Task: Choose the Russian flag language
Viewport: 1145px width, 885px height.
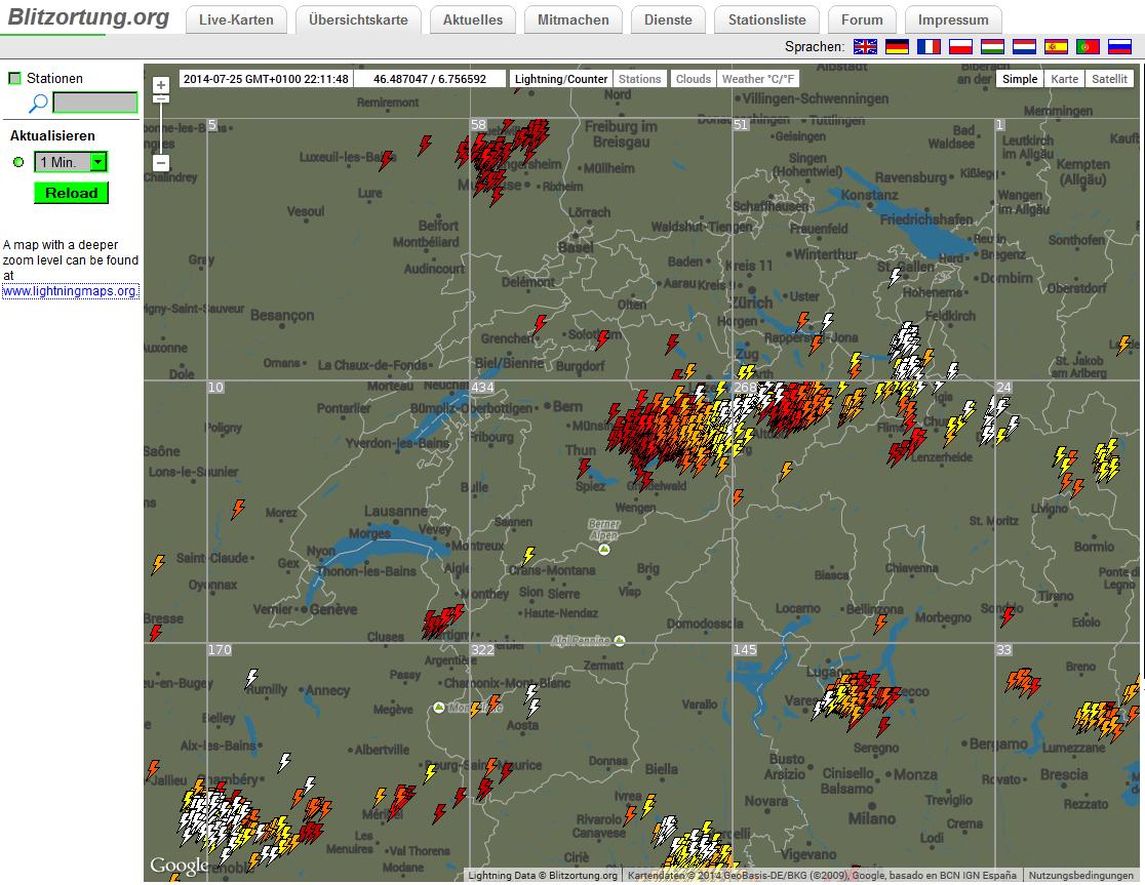Action: coord(1119,47)
